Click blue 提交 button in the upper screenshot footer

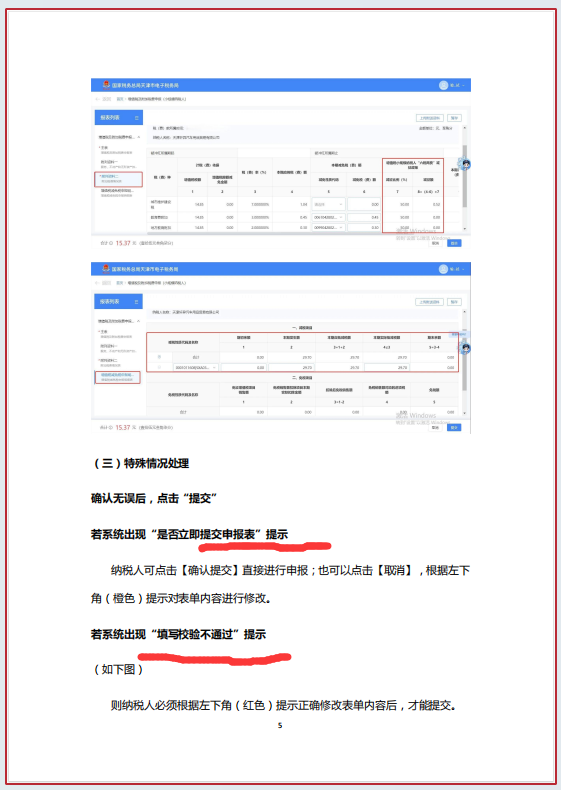[x=454, y=243]
